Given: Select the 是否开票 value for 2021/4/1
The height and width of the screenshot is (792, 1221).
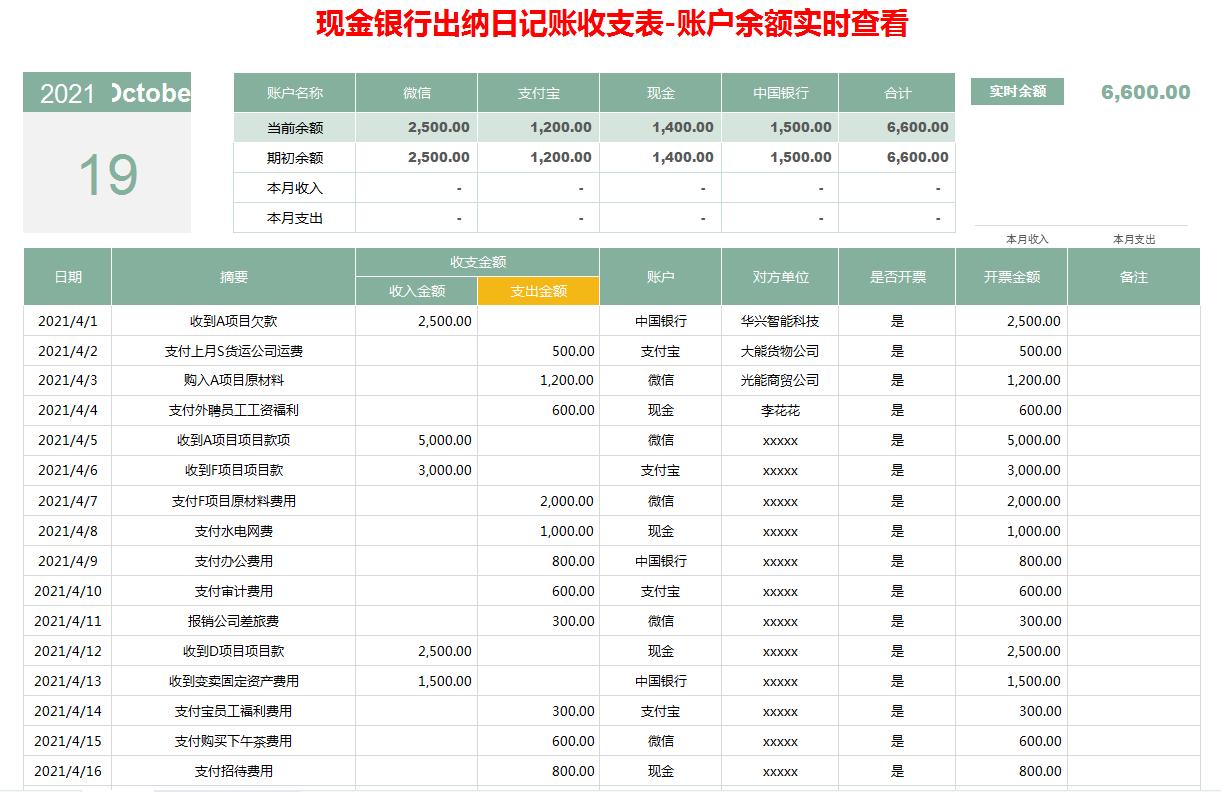Looking at the screenshot, I should (x=898, y=321).
